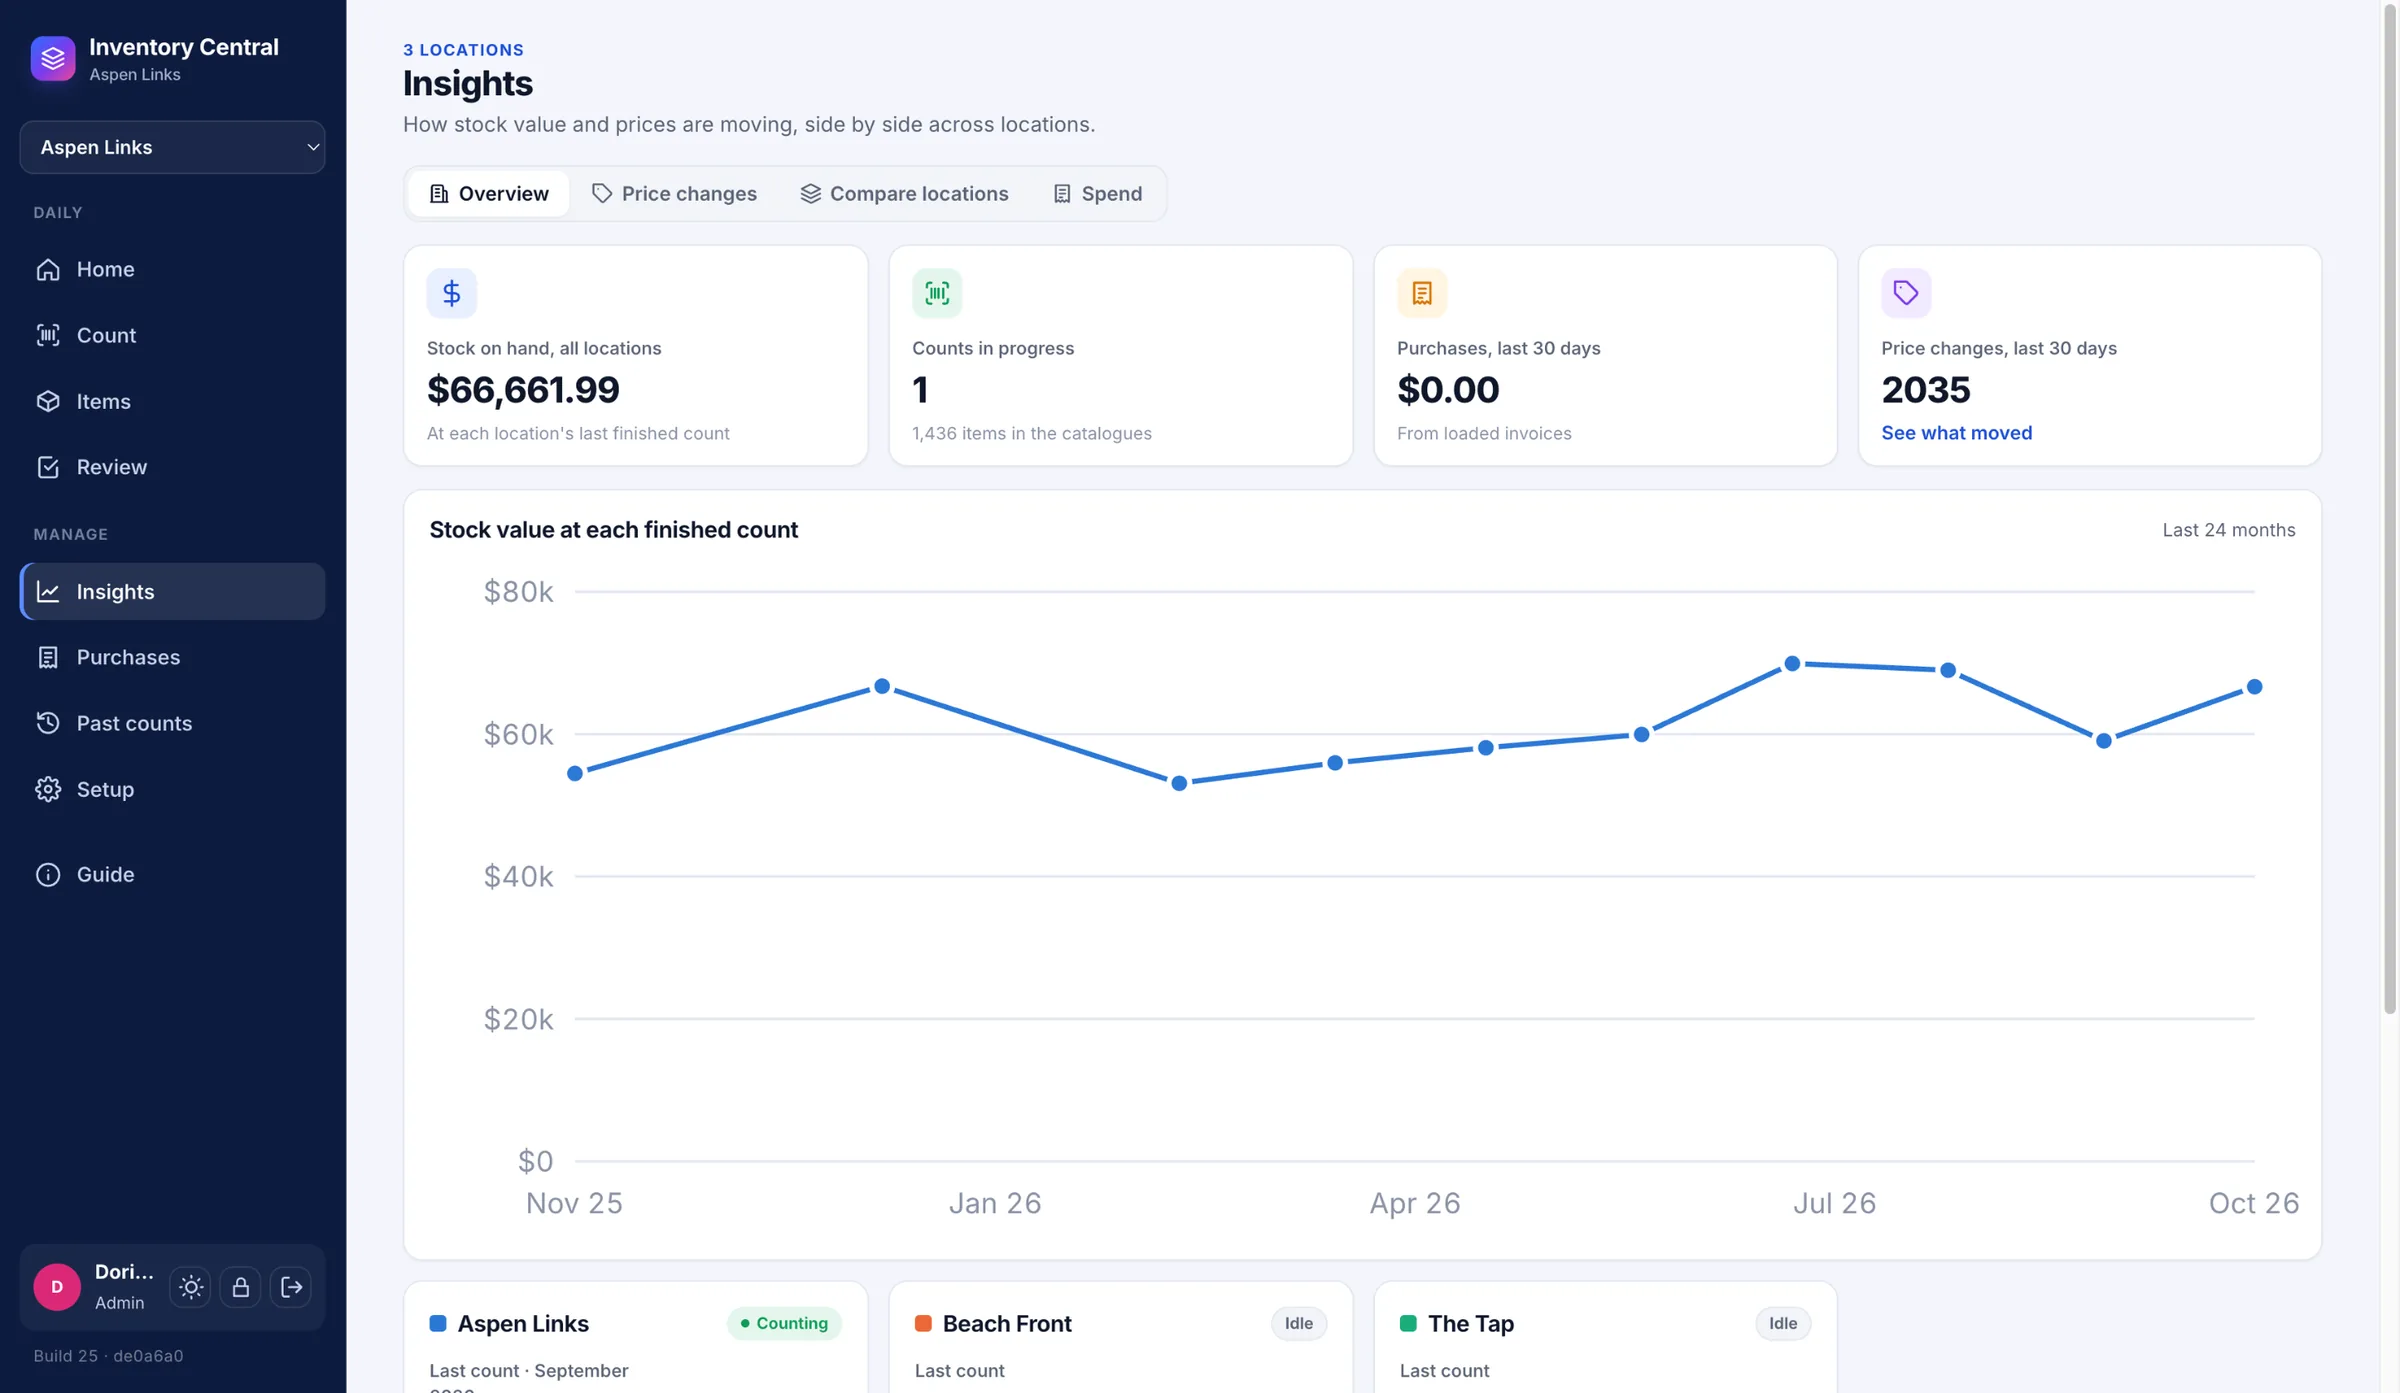Click the sign out arrow icon
Image resolution: width=2400 pixels, height=1393 pixels.
[291, 1287]
